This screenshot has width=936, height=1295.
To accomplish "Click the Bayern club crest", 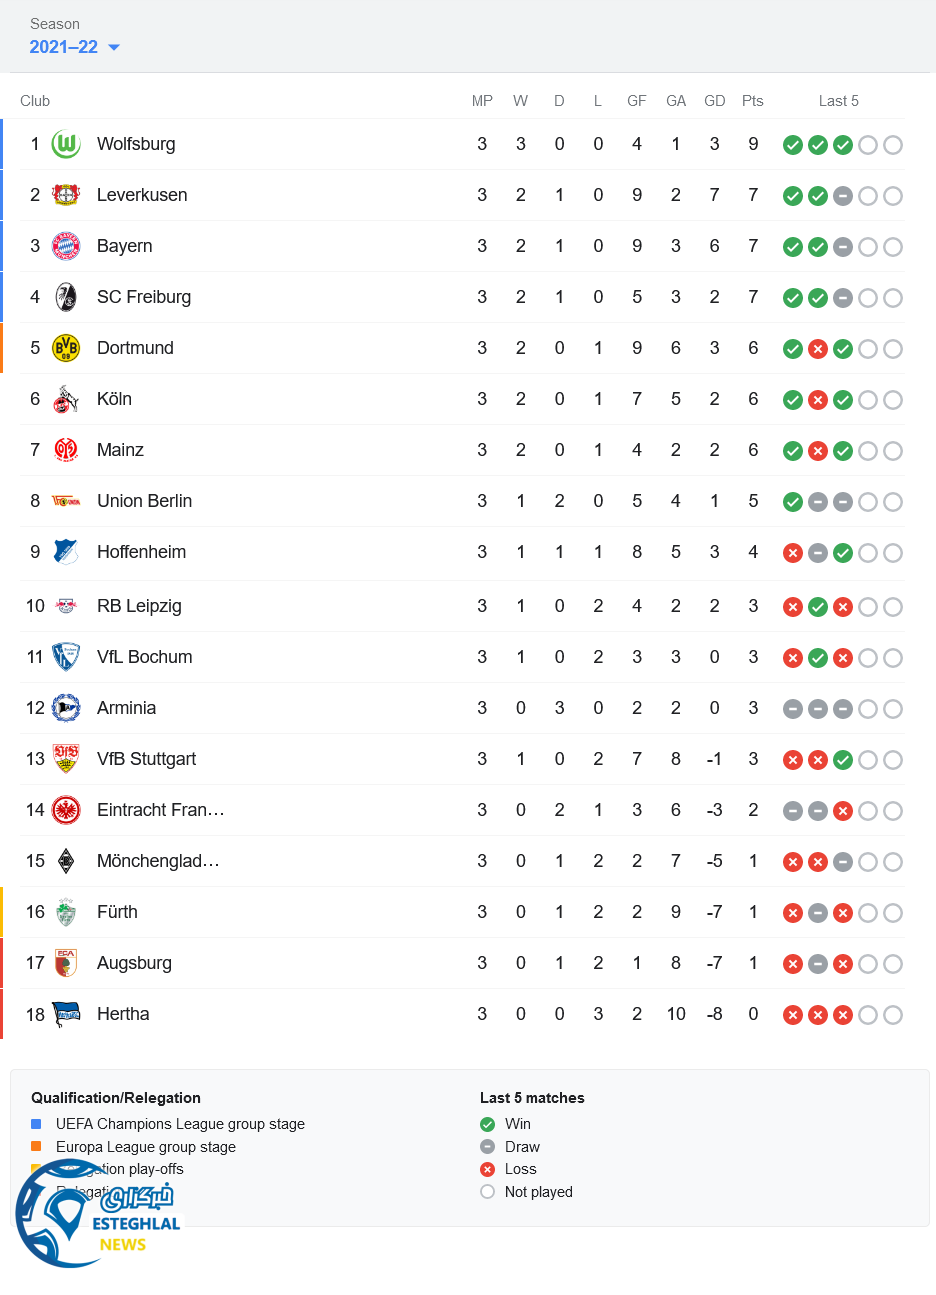I will click(66, 246).
